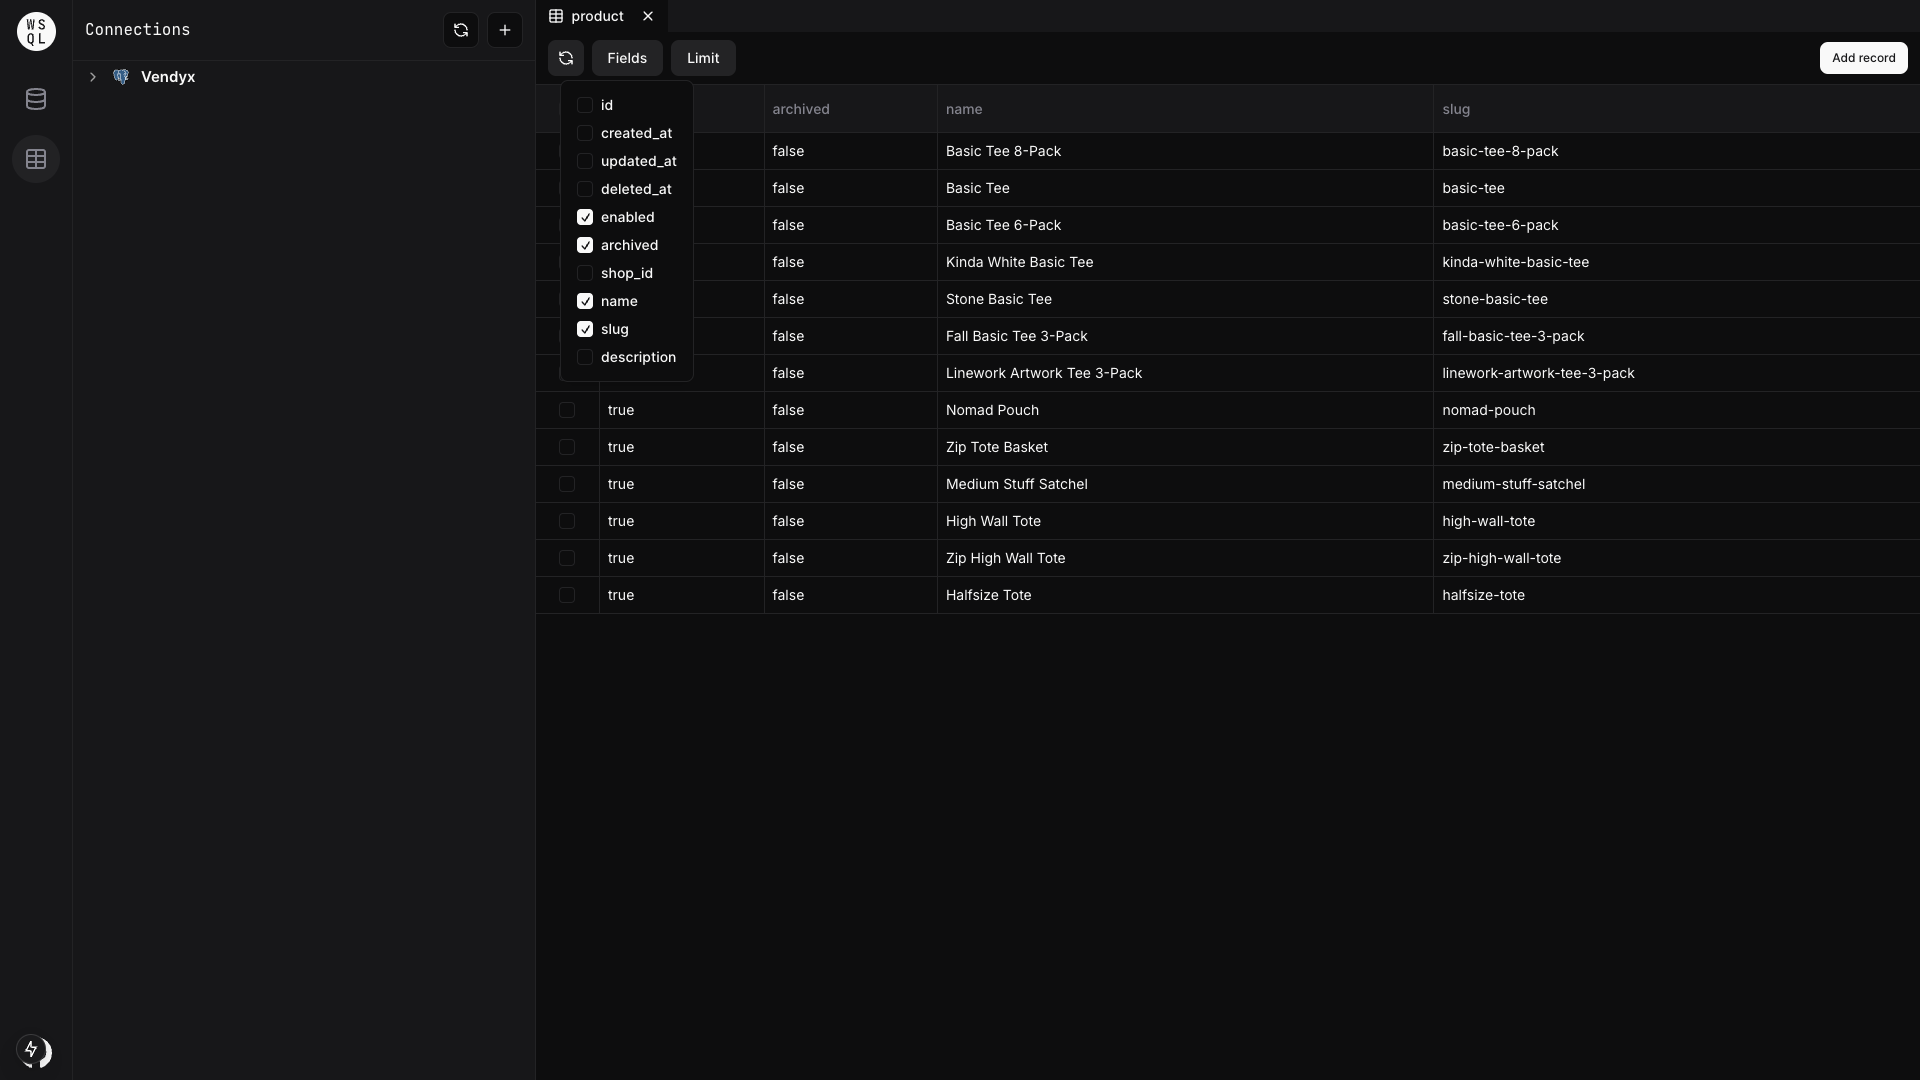
Task: Click the plus icon to add a connection
Action: click(x=505, y=30)
